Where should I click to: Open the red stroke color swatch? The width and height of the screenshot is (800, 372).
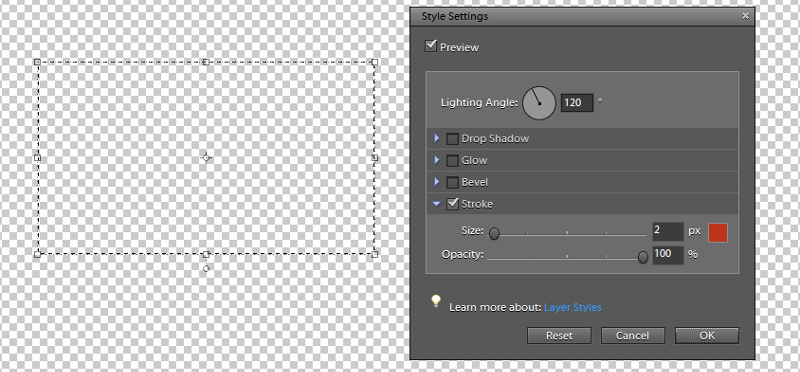(718, 232)
